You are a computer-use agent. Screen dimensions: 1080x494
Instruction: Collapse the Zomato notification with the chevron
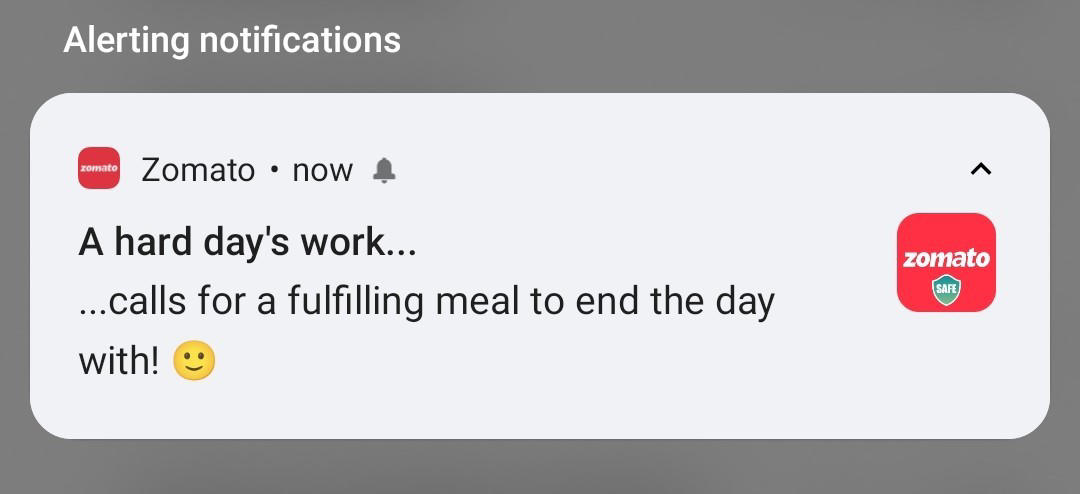coord(980,169)
